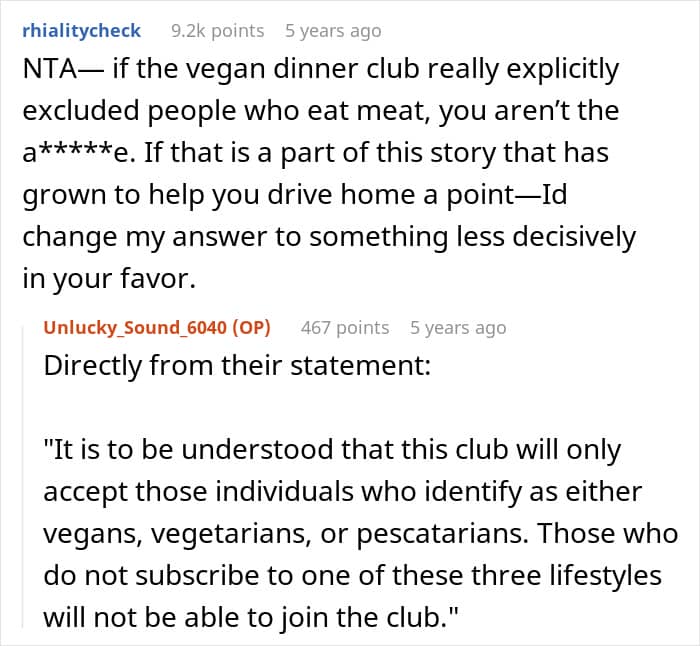Viewport: 700px width, 646px height.
Task: Click the 467 points score
Action: coord(345,327)
